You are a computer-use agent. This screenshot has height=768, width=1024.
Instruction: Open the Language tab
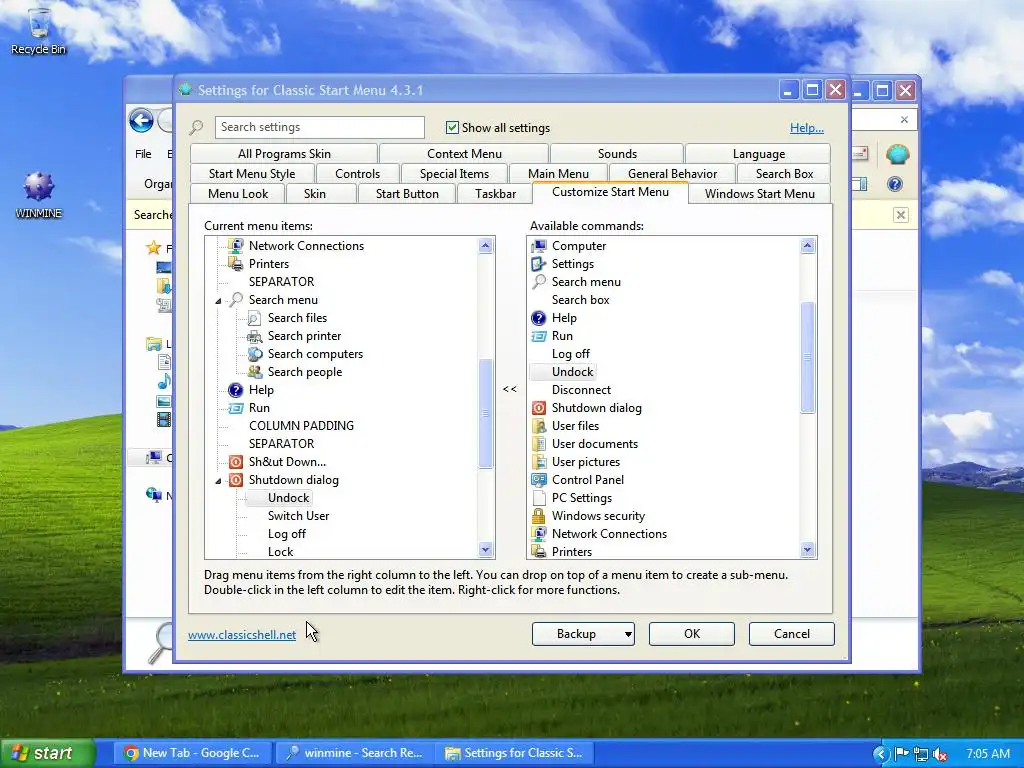[x=758, y=154]
